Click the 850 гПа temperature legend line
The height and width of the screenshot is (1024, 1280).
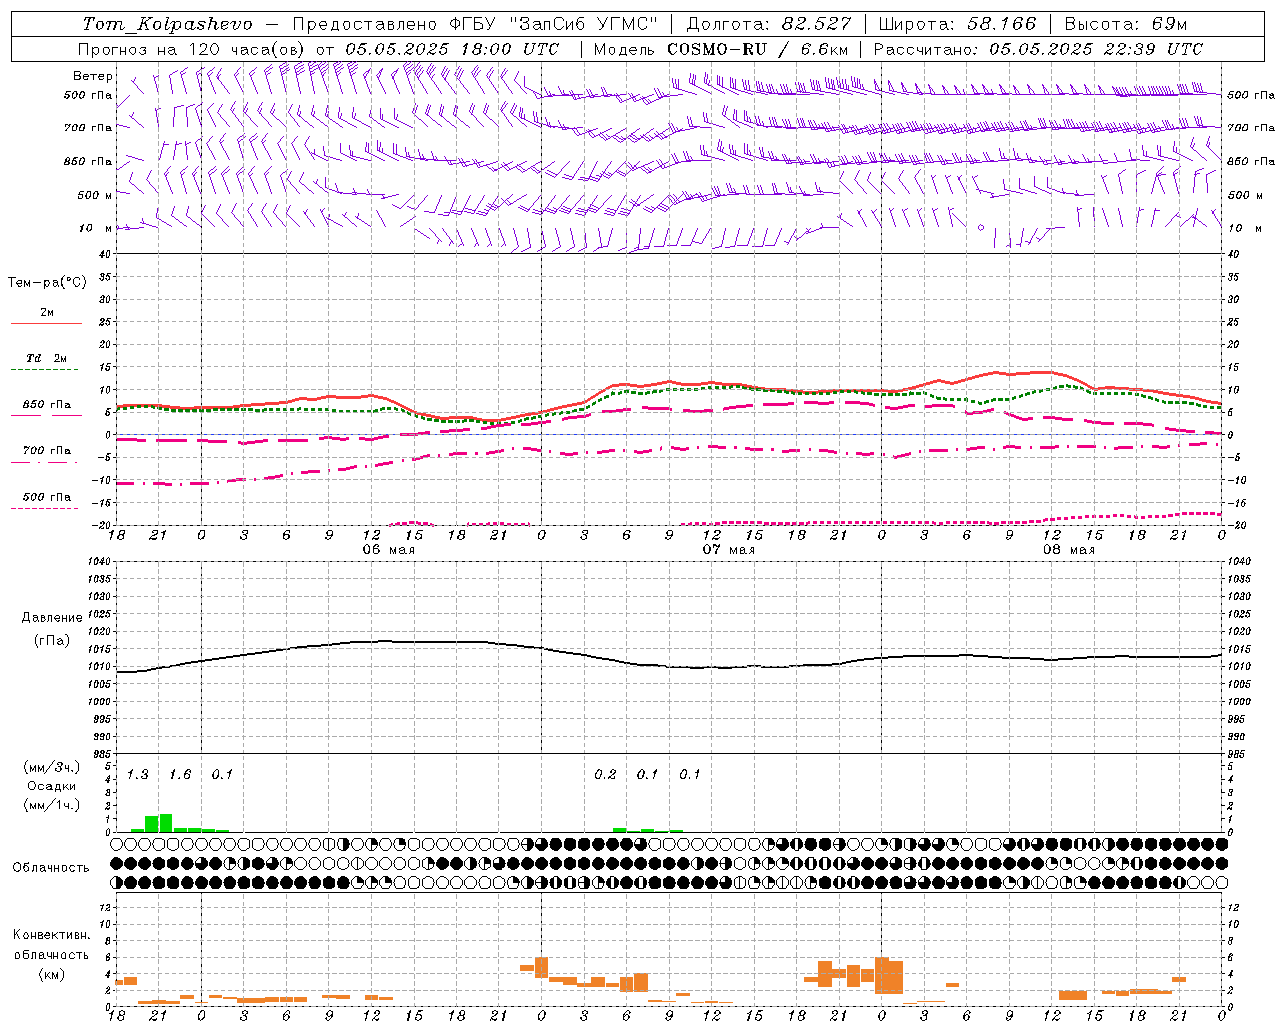[x=46, y=415]
